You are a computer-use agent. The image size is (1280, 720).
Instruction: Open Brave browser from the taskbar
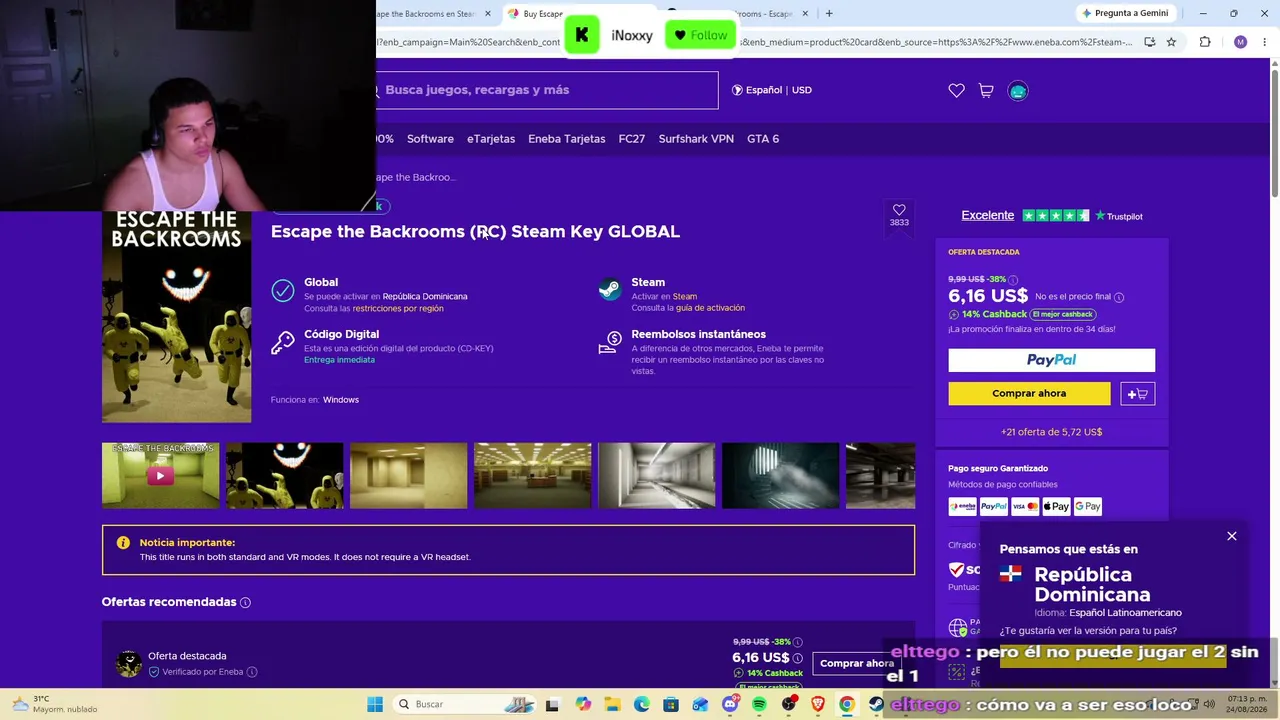[818, 704]
